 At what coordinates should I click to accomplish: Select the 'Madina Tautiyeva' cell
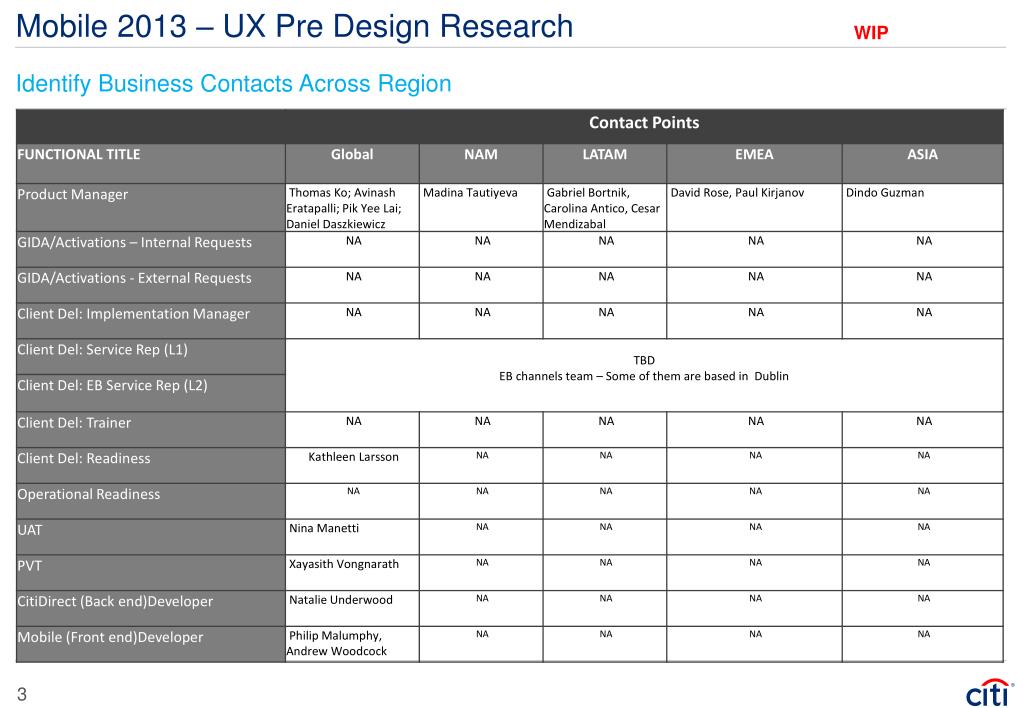click(x=481, y=208)
